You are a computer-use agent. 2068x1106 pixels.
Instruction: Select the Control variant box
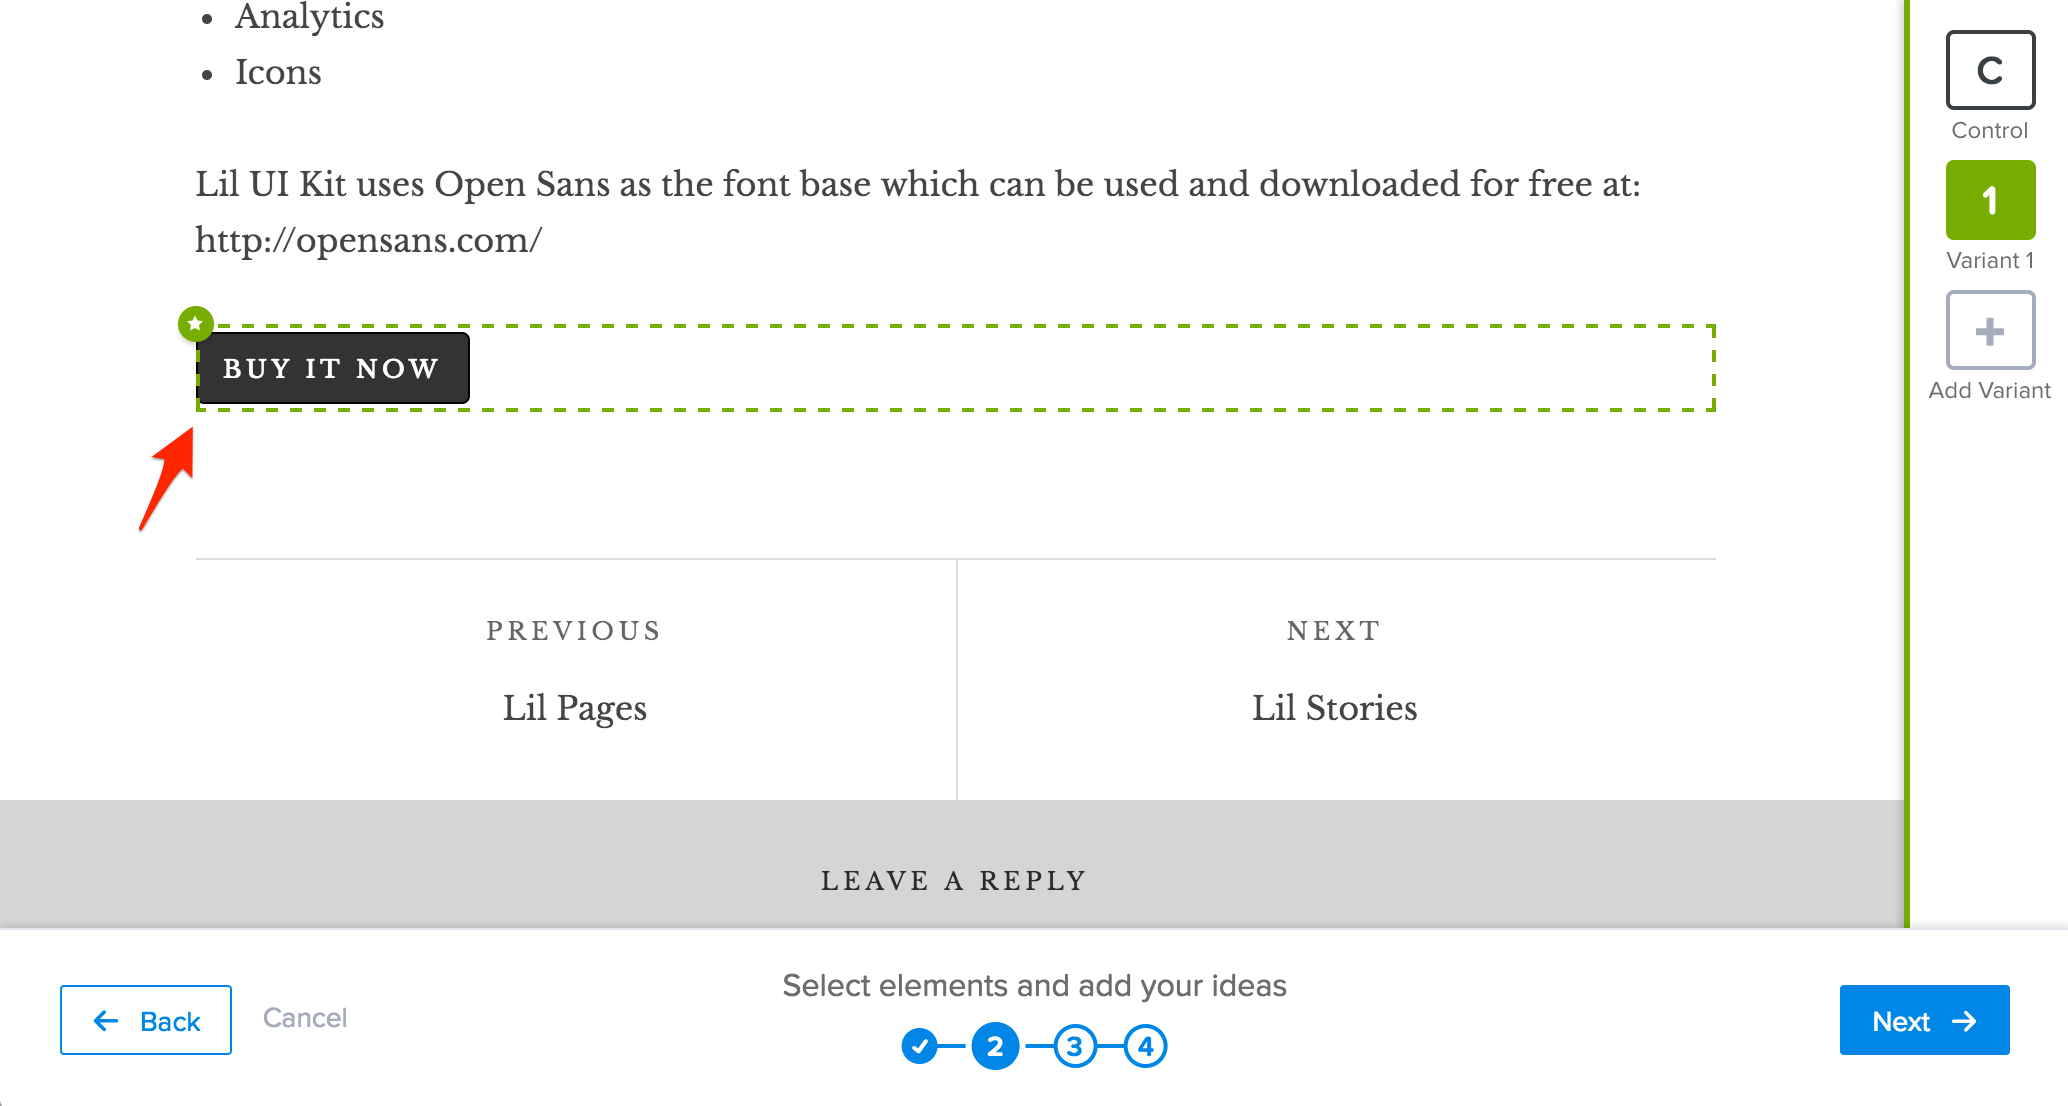[1990, 70]
